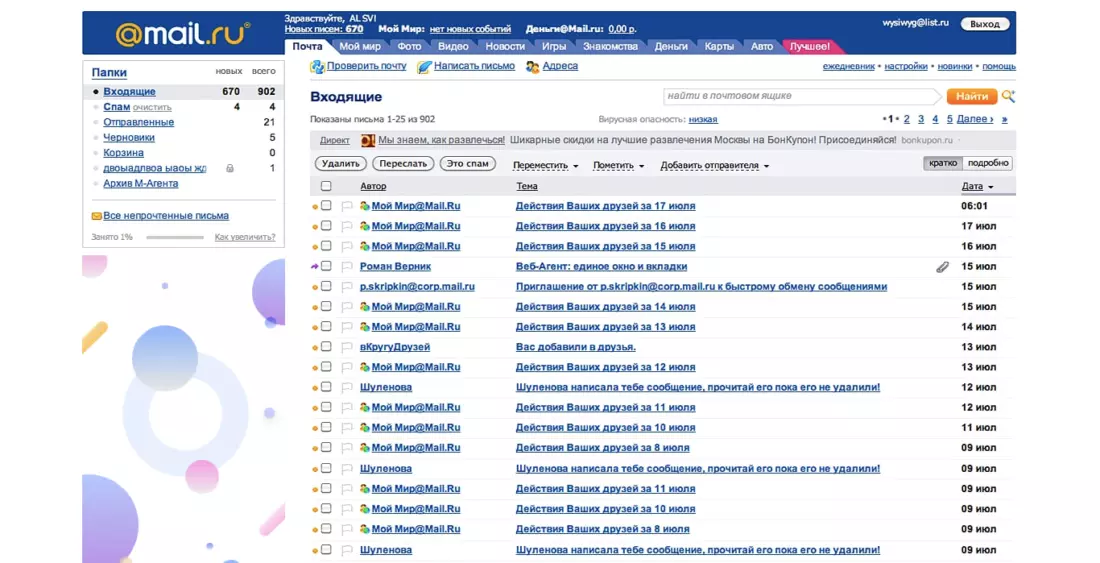Click the envelope icon for unread letters
The width and height of the screenshot is (1100, 563).
(96, 216)
